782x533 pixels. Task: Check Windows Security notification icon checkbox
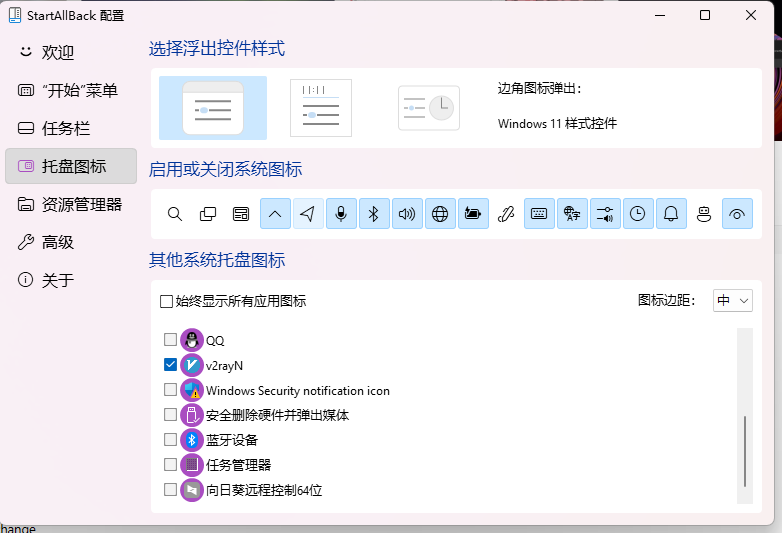(x=170, y=389)
